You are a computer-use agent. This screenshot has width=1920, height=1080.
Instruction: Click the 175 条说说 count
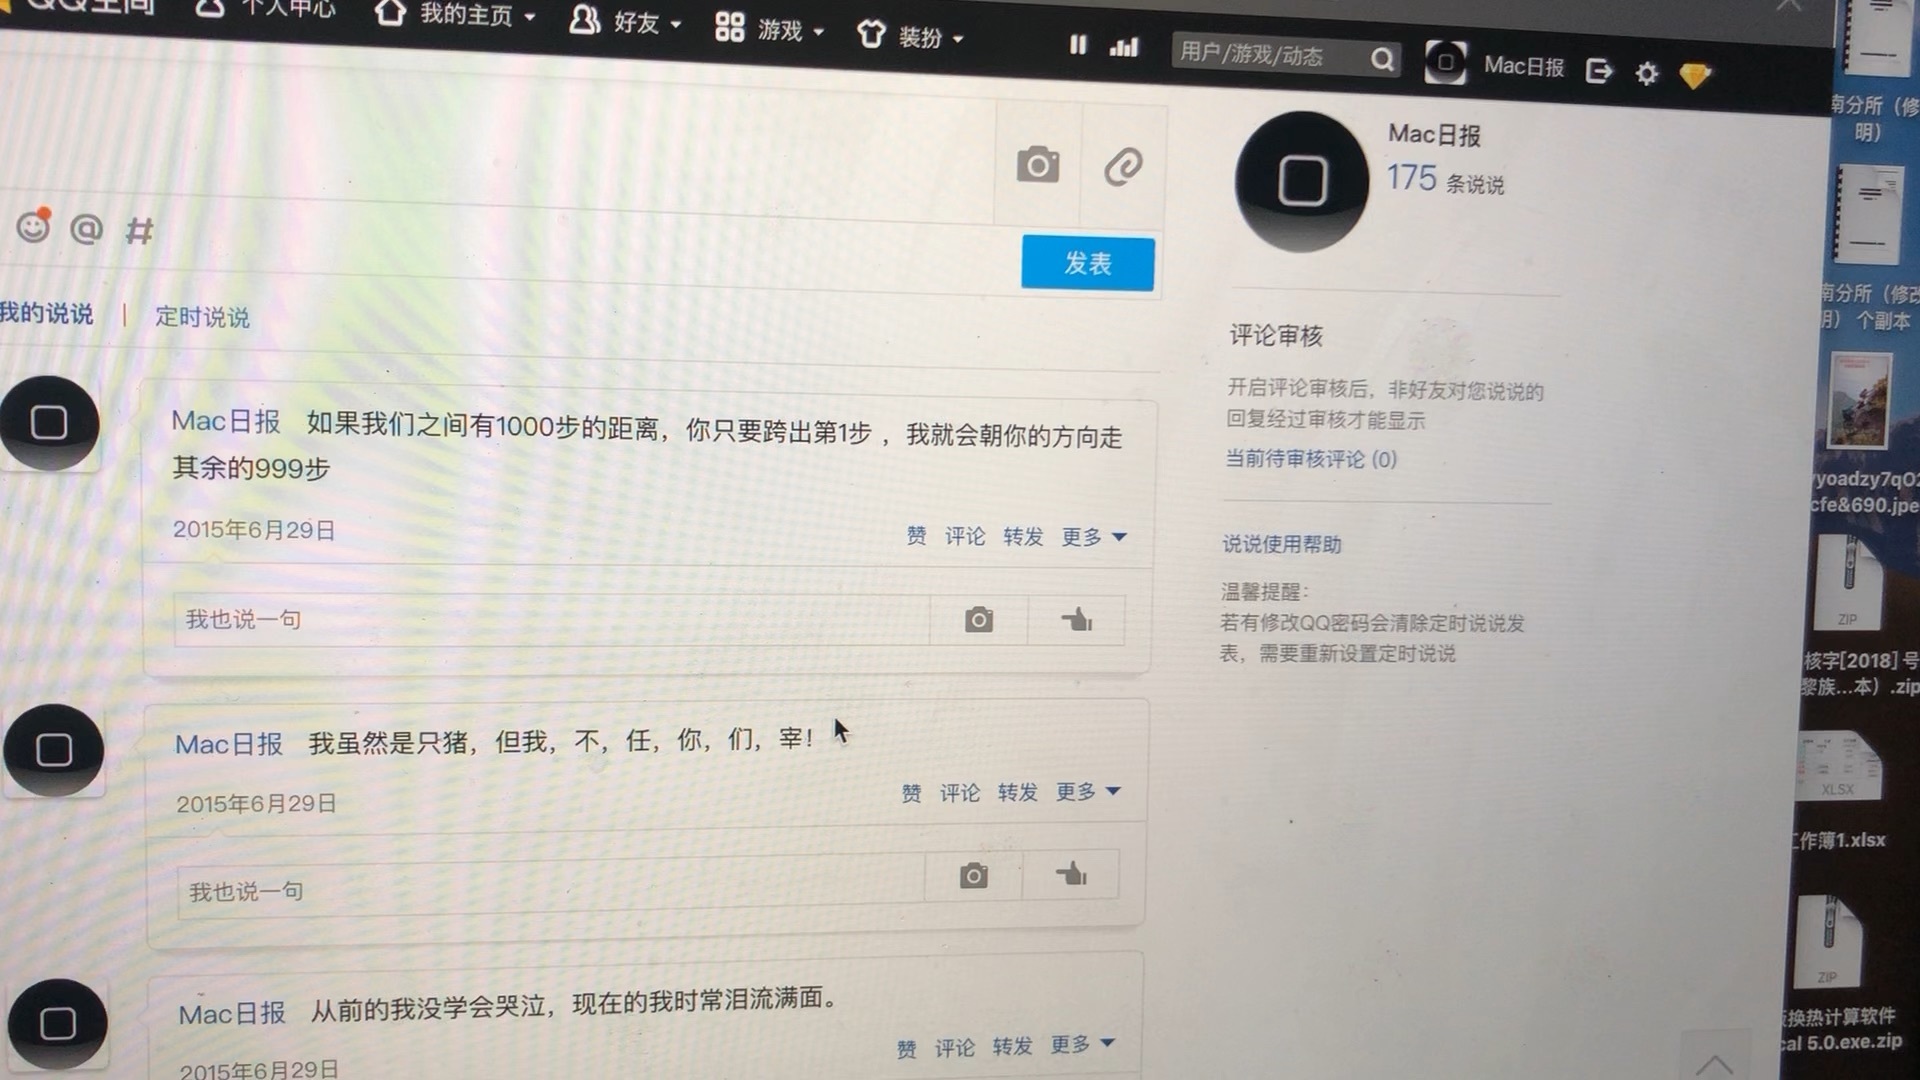tap(1445, 180)
